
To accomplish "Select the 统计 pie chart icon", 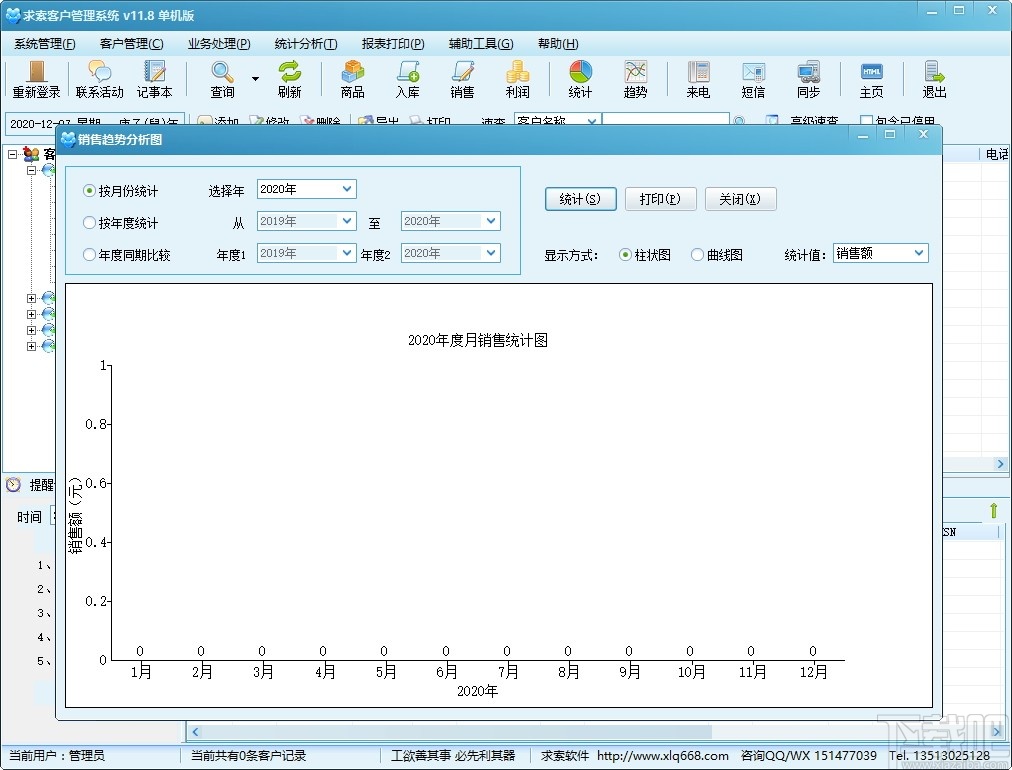I will (x=580, y=80).
